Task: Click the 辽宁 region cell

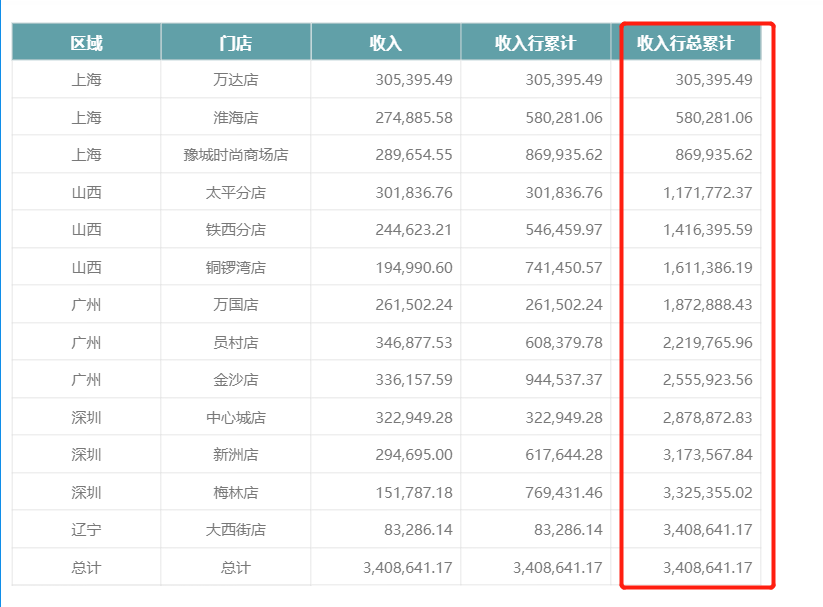Action: [87, 530]
